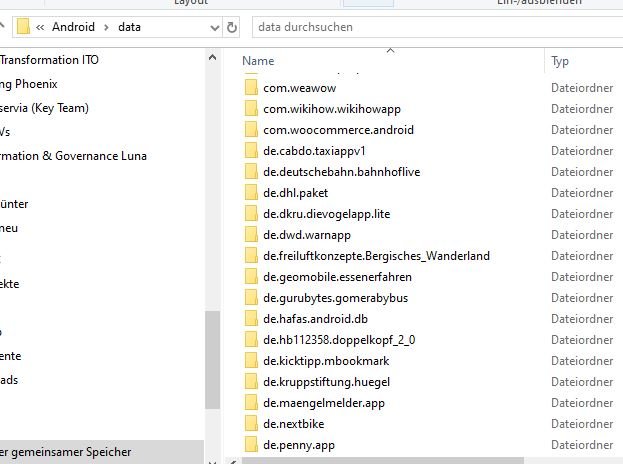Screen dimensions: 623x464
Task: Click the de.penny.app folder icon
Action: [251, 445]
